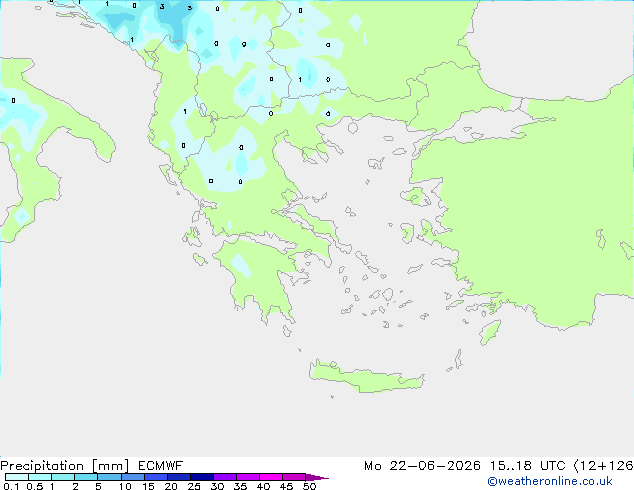Screen dimensions: 634x490
Task: Click the 25–30 mm navy legend swatch
Action: (x=201, y=477)
